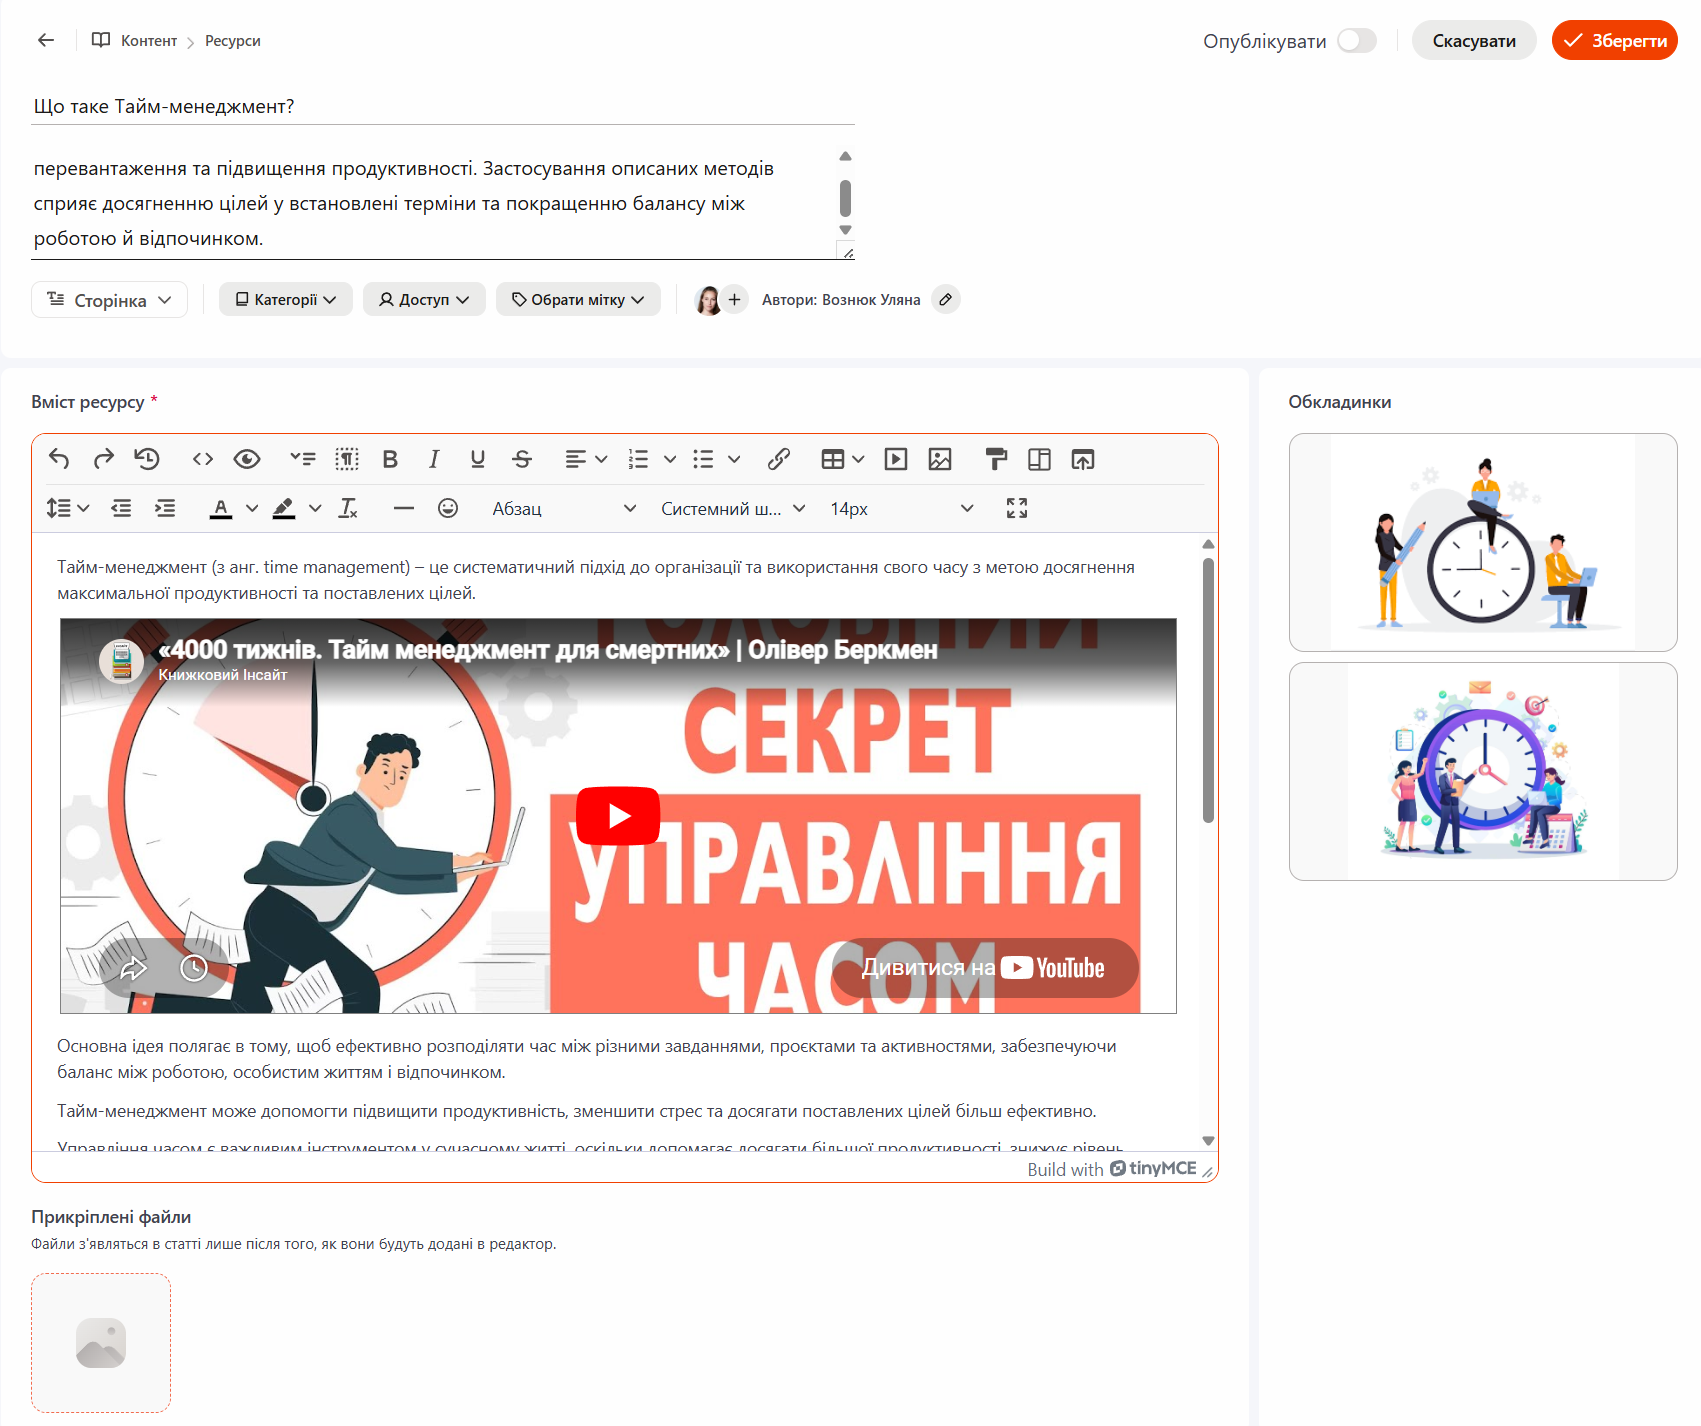The image size is (1701, 1426).
Task: Click the video share arrow icon
Action: 133,968
